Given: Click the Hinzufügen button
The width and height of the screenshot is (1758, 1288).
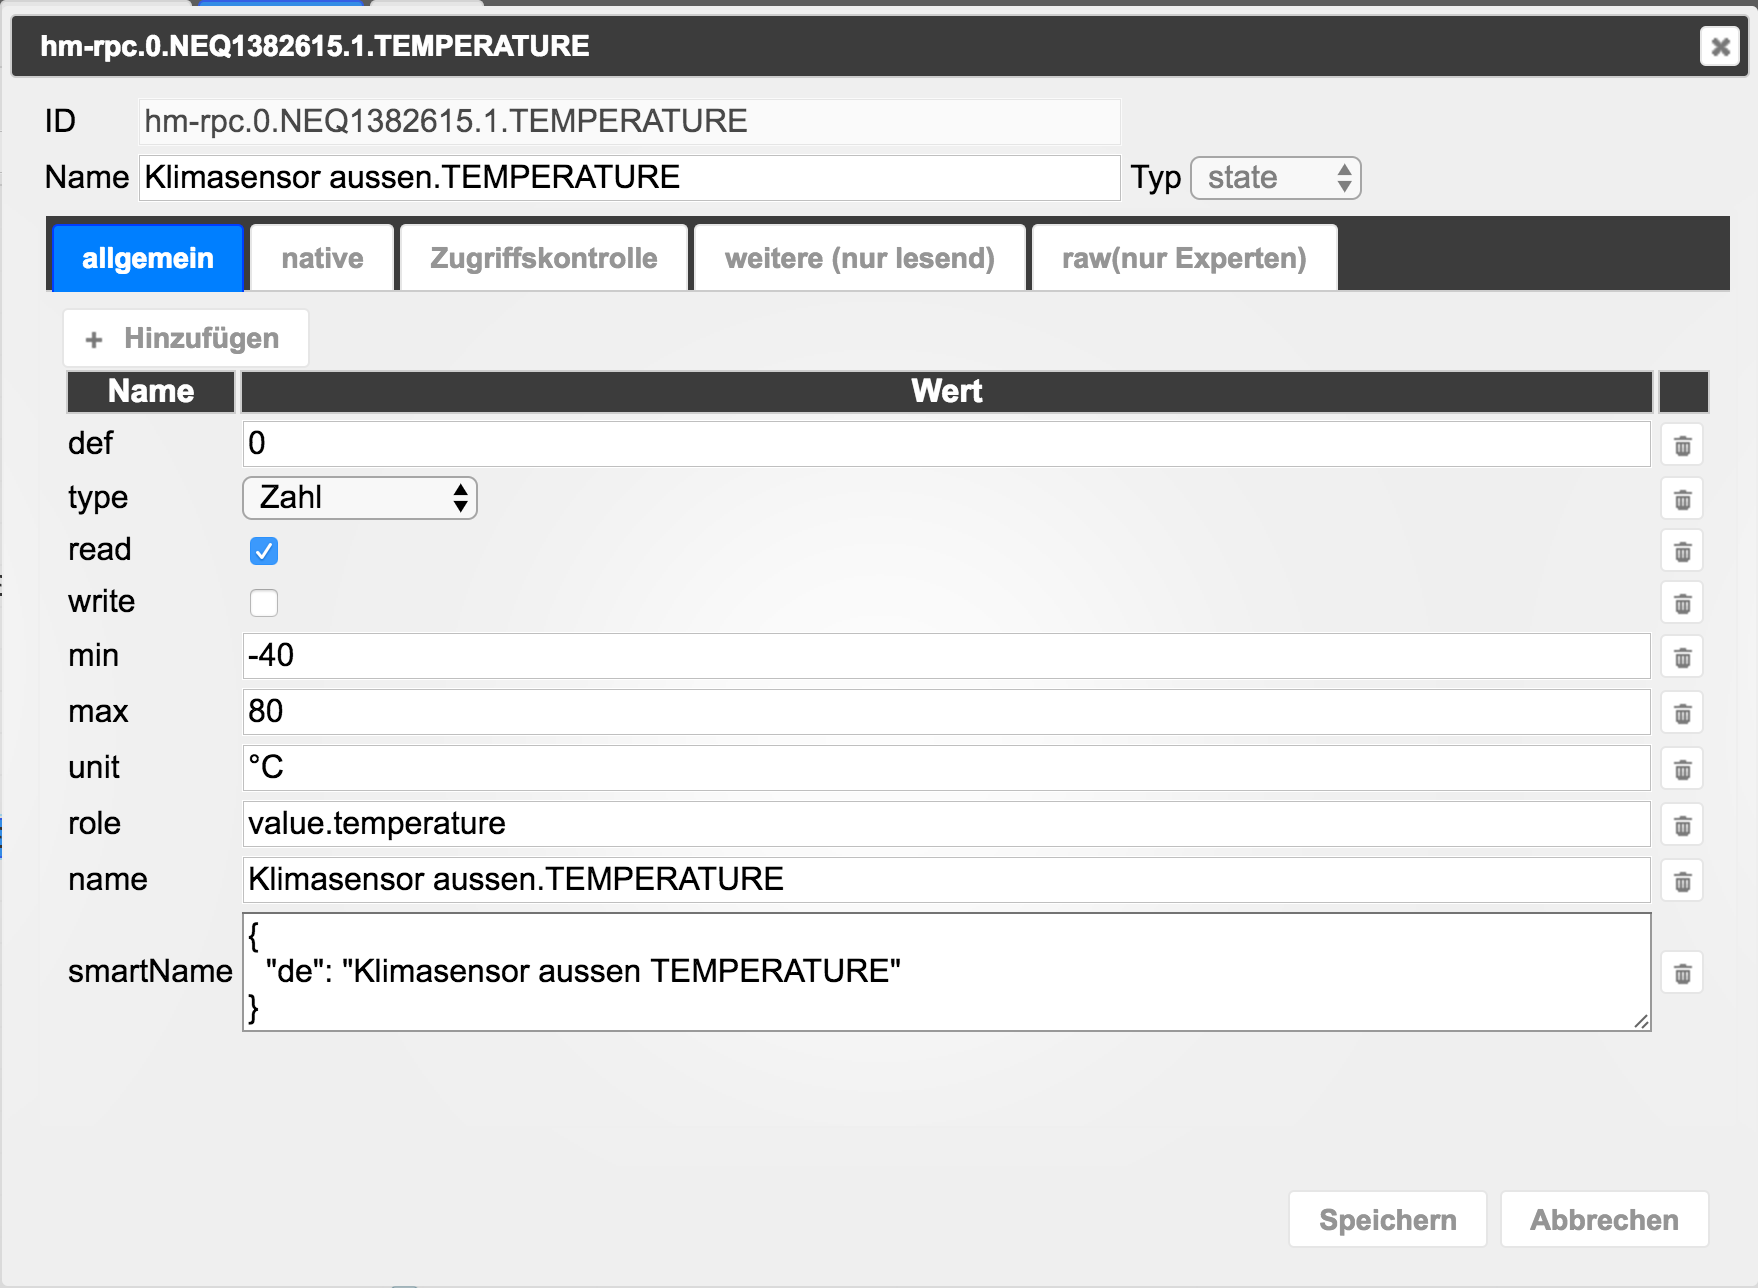Looking at the screenshot, I should click(186, 338).
